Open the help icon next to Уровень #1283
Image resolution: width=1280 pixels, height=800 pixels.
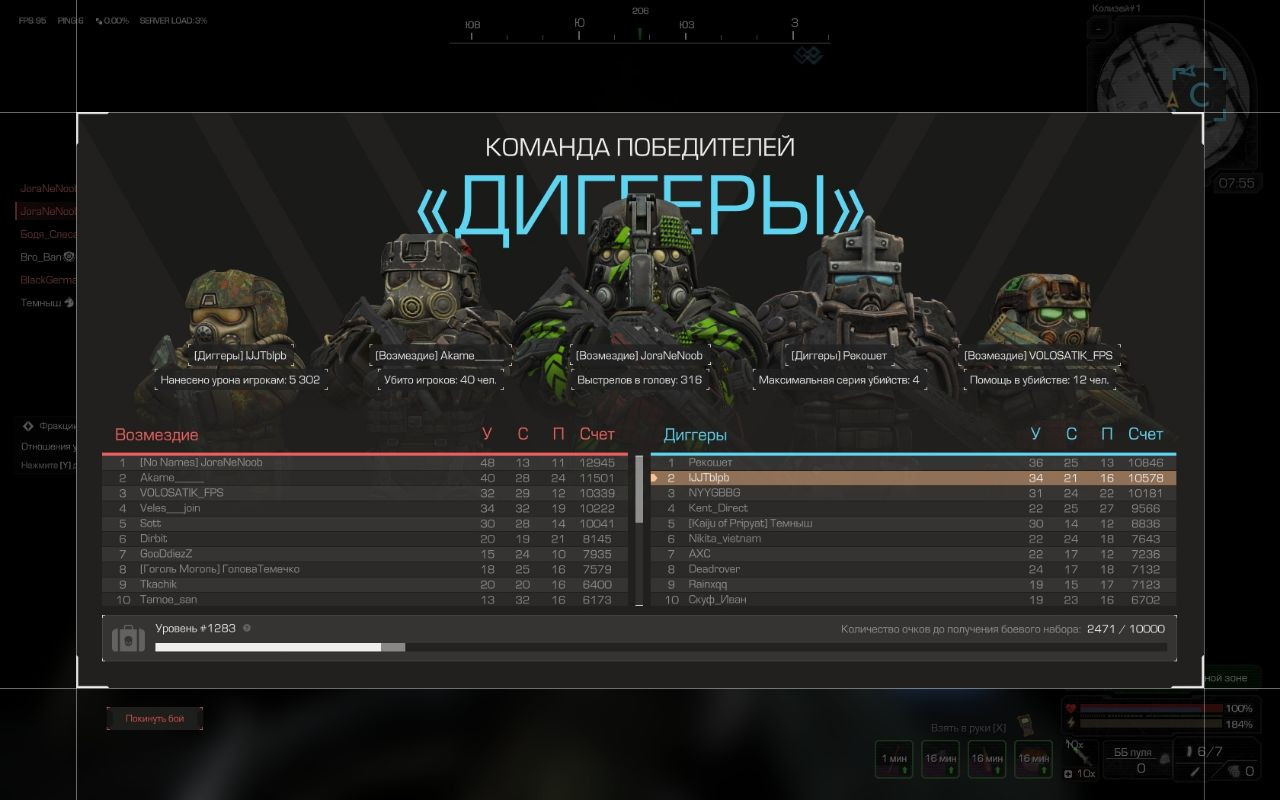(247, 628)
